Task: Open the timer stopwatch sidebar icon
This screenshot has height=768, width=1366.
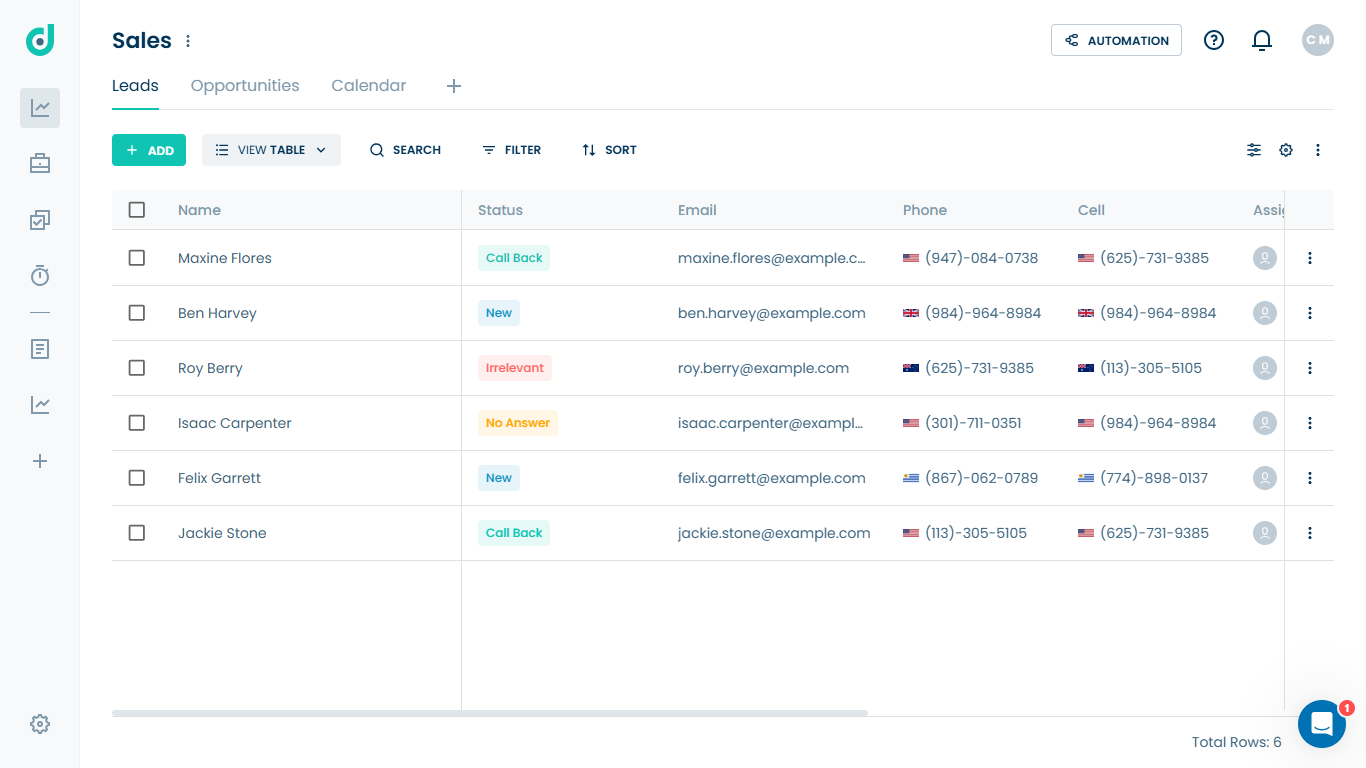Action: pos(40,276)
